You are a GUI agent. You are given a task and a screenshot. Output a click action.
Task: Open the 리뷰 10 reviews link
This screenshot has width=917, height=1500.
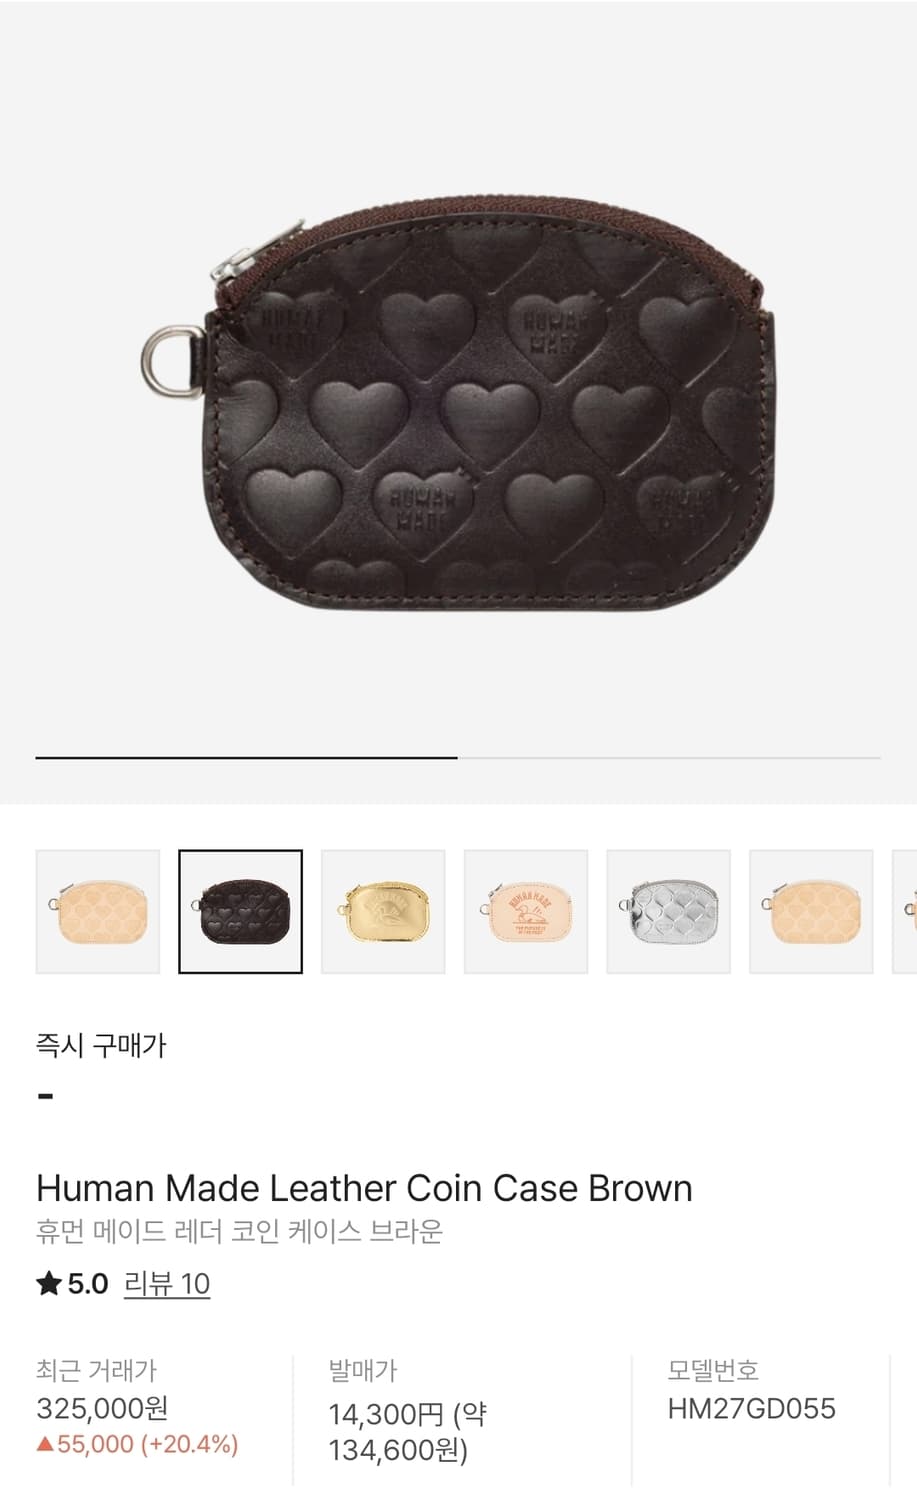point(167,1283)
